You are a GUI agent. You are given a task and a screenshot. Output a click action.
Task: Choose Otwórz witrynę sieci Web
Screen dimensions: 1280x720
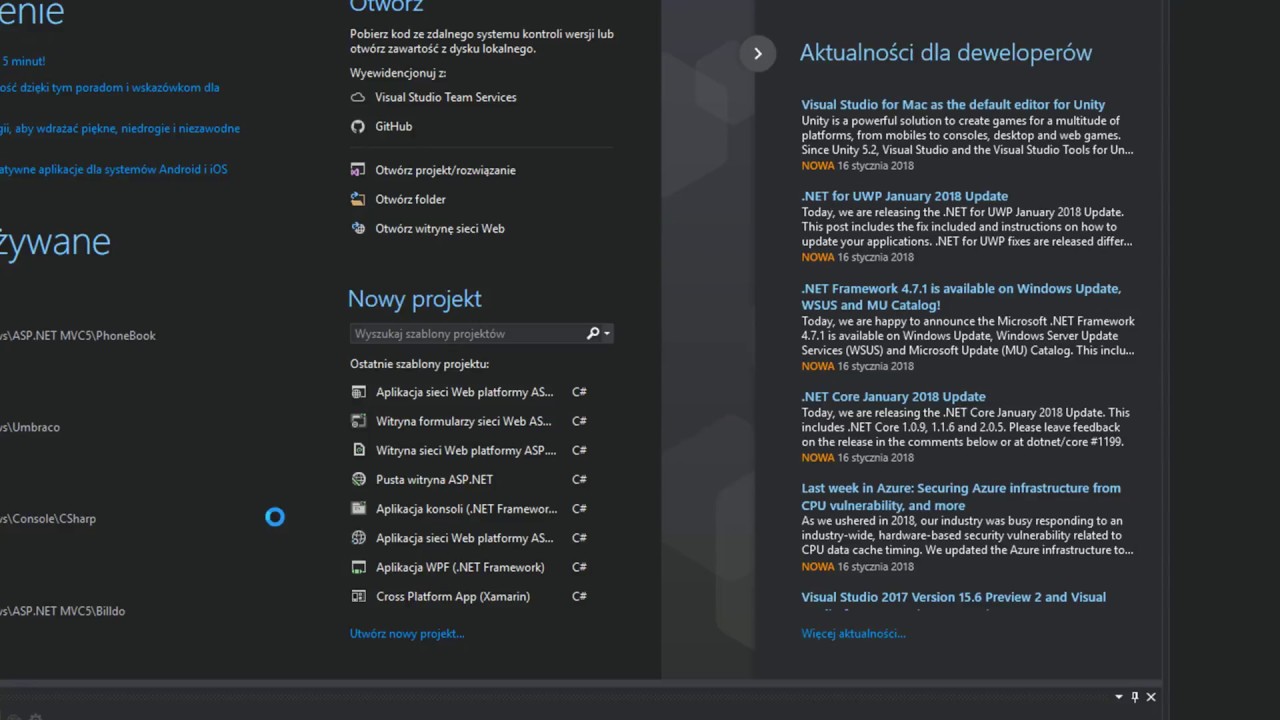pyautogui.click(x=440, y=228)
